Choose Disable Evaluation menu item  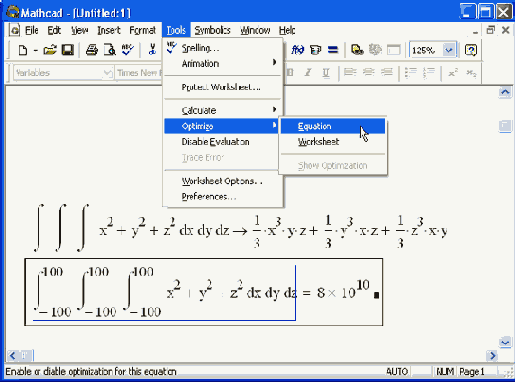point(222,142)
